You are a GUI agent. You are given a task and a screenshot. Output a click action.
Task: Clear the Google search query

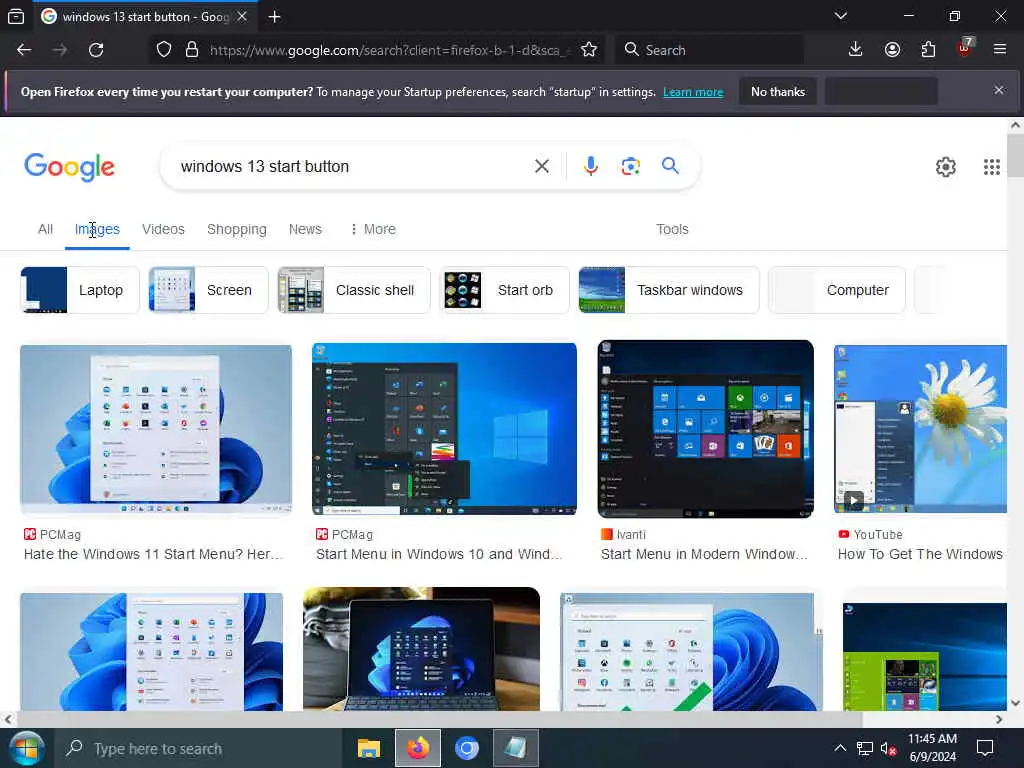tap(541, 167)
